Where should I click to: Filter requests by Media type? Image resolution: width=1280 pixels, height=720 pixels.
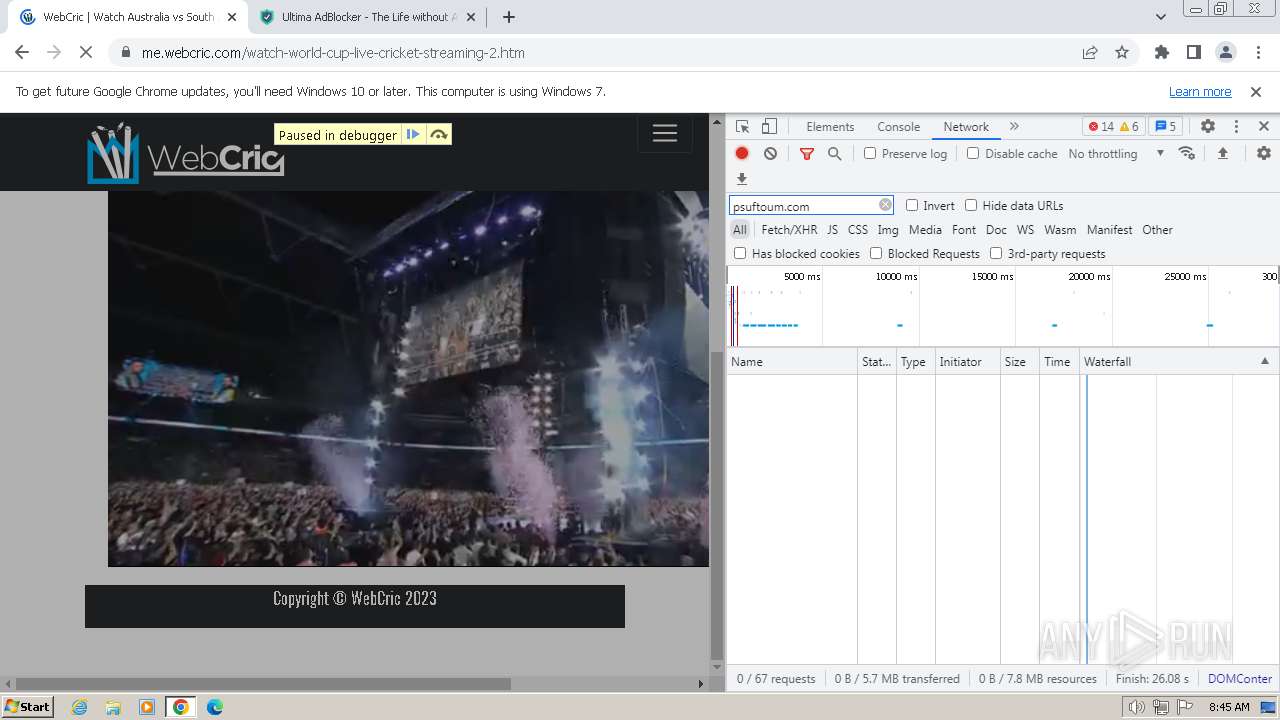(925, 229)
